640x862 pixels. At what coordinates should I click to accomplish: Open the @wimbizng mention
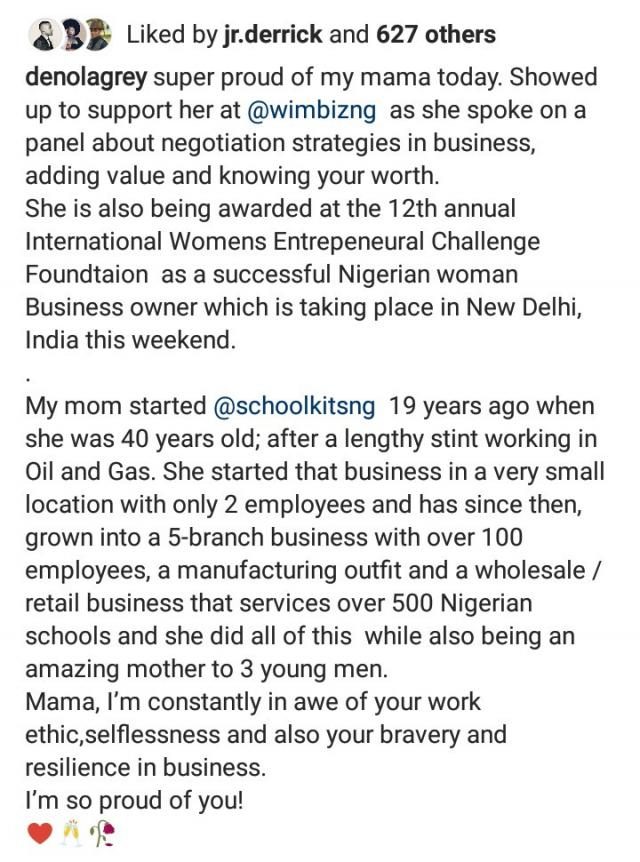coord(312,110)
